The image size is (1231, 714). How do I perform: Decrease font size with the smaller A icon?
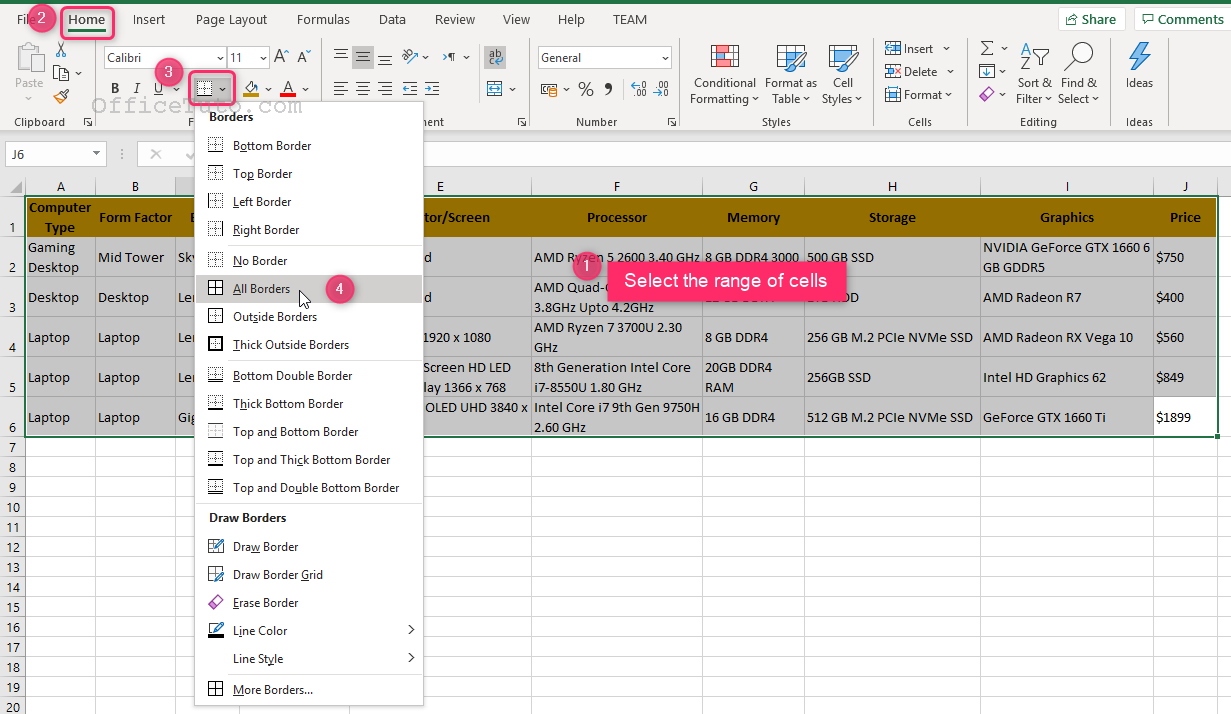pos(302,58)
